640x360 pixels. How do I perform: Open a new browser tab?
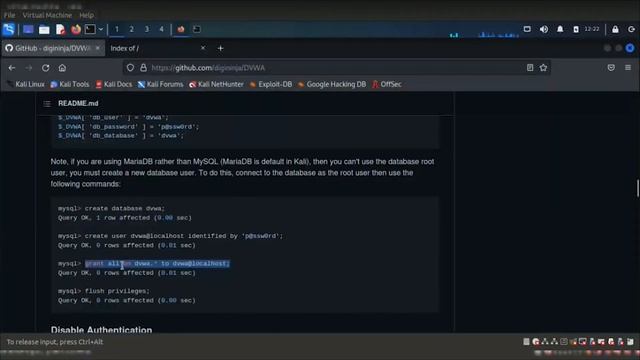(220, 48)
